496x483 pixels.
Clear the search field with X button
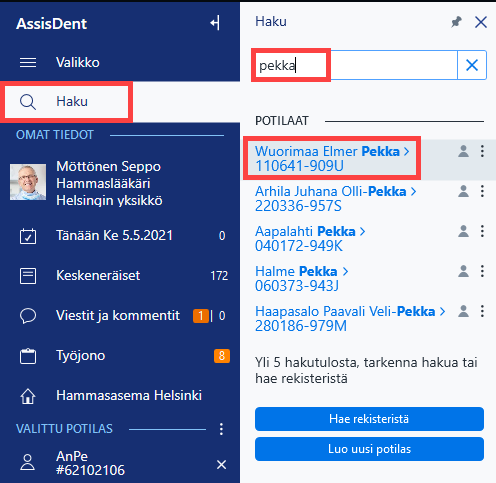[x=472, y=65]
